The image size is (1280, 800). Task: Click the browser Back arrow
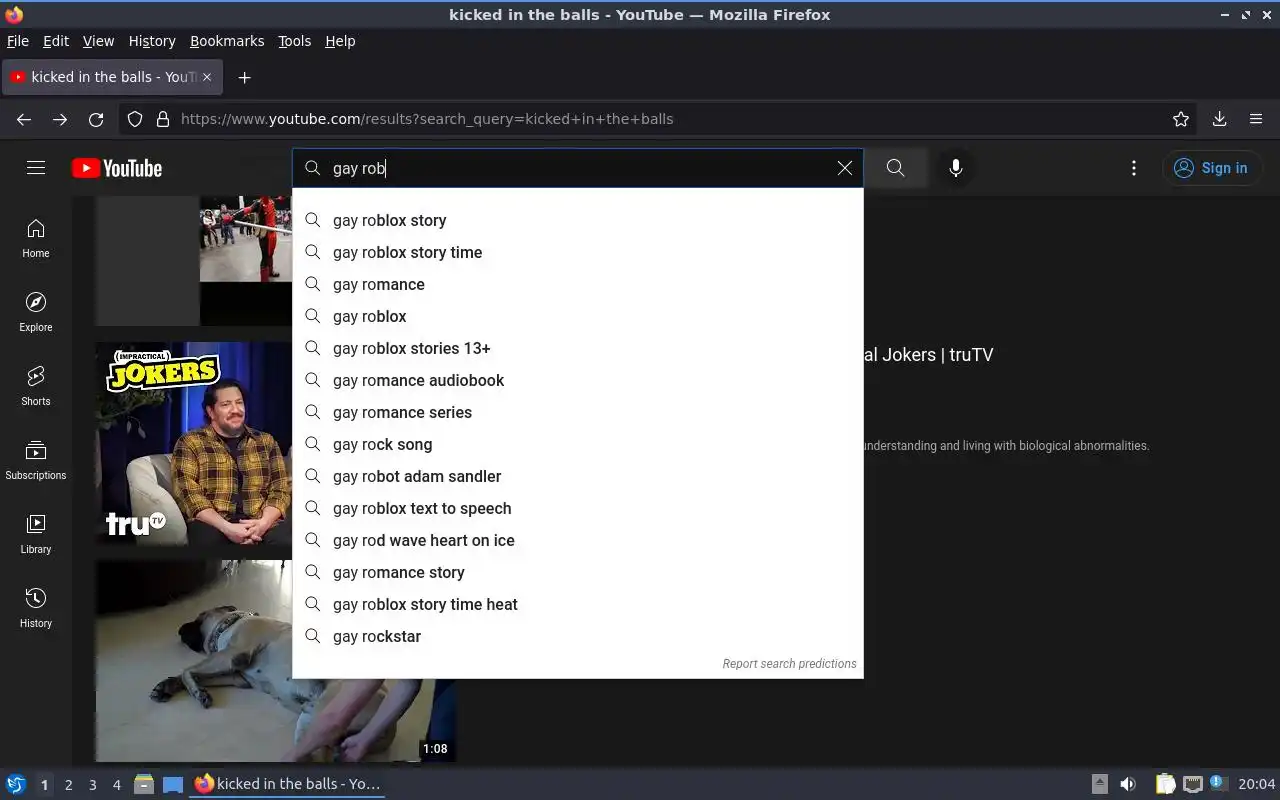tap(24, 119)
